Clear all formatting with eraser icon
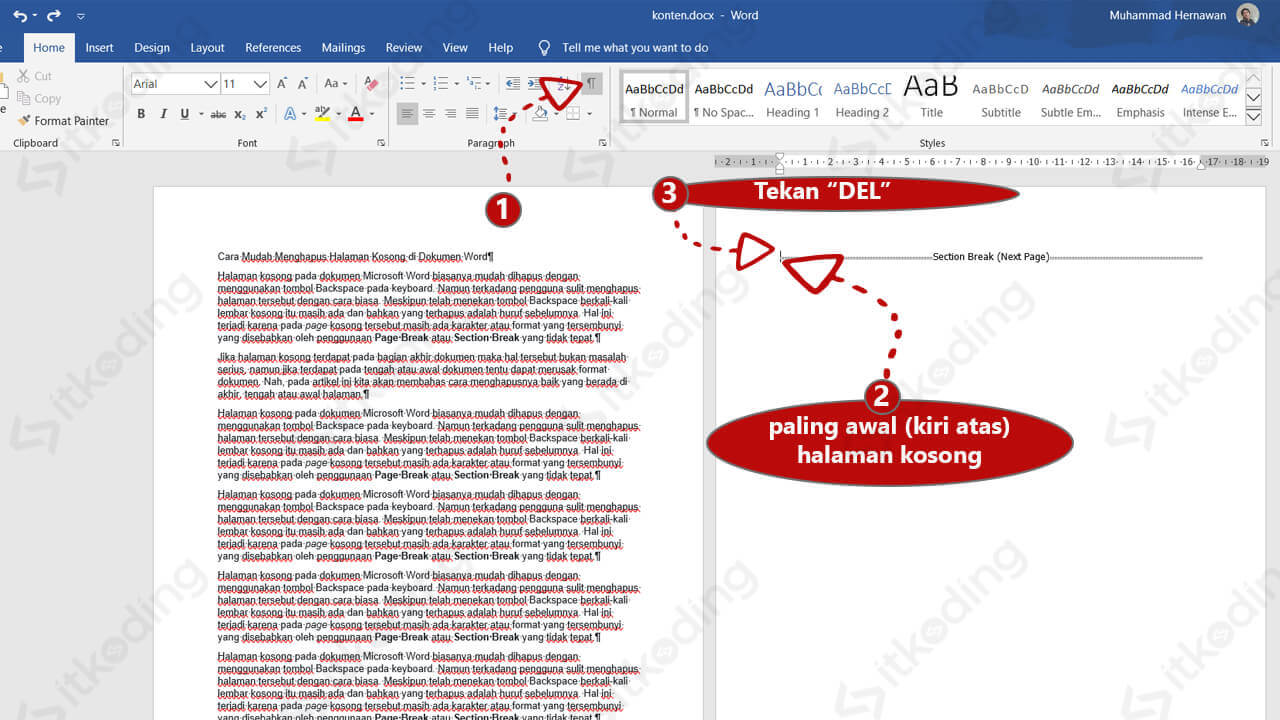The image size is (1280, 720). (x=371, y=84)
